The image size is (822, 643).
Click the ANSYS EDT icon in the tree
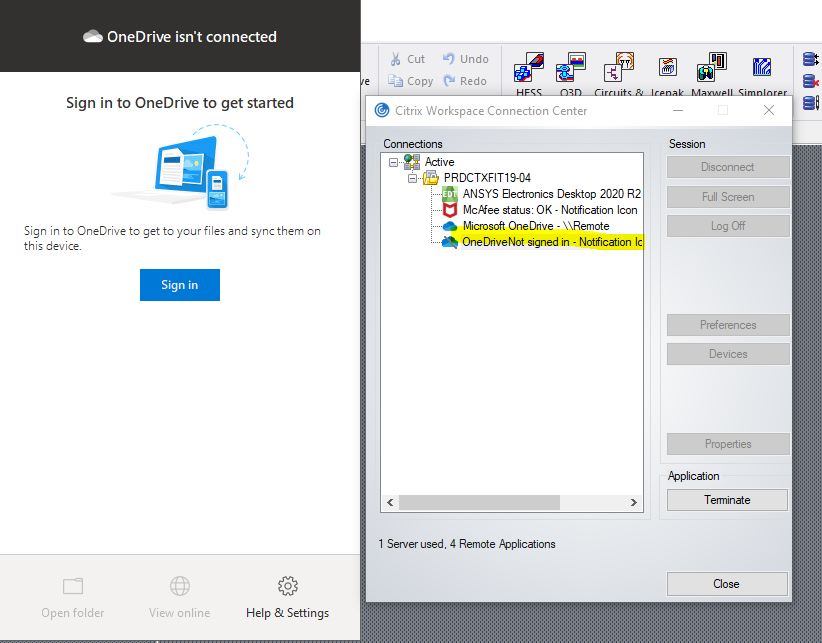[x=450, y=194]
